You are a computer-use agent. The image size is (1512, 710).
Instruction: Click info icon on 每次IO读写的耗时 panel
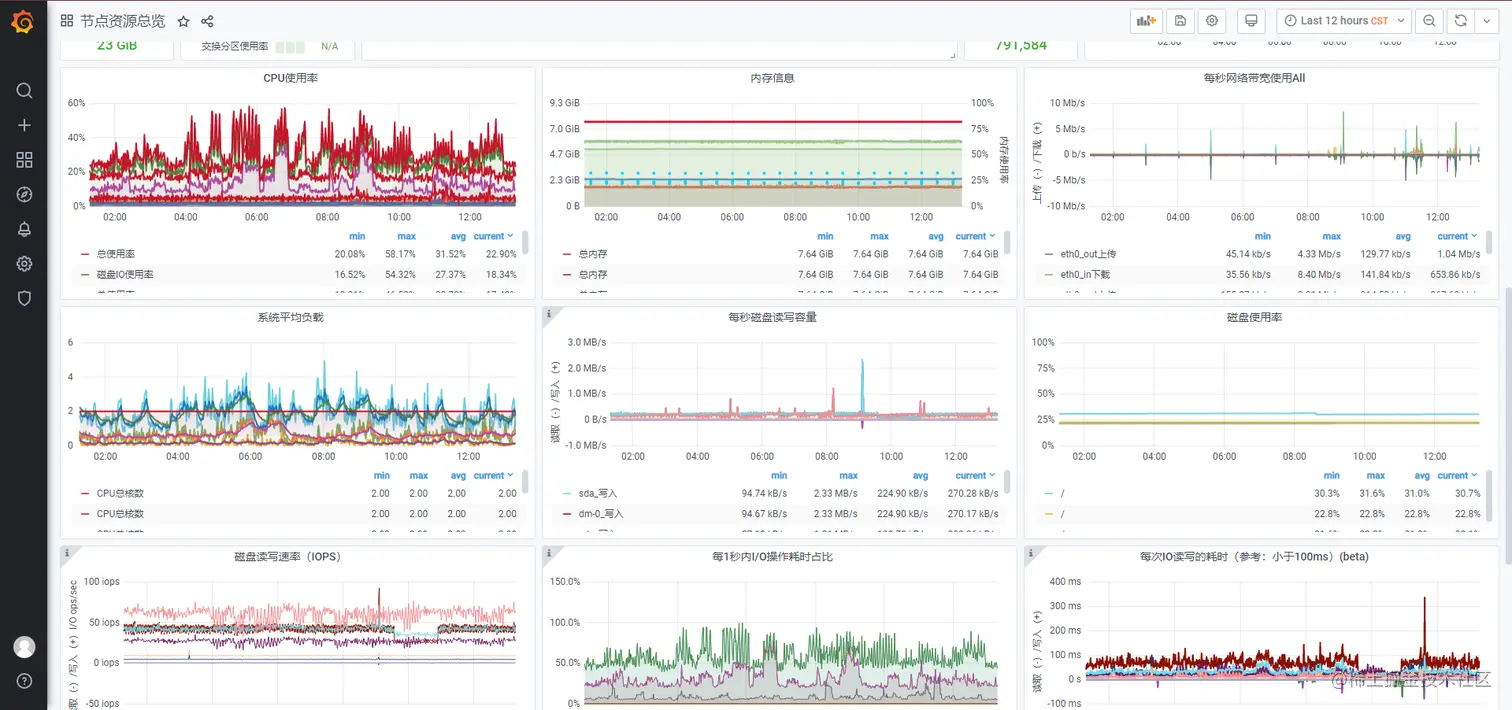tap(1031, 552)
